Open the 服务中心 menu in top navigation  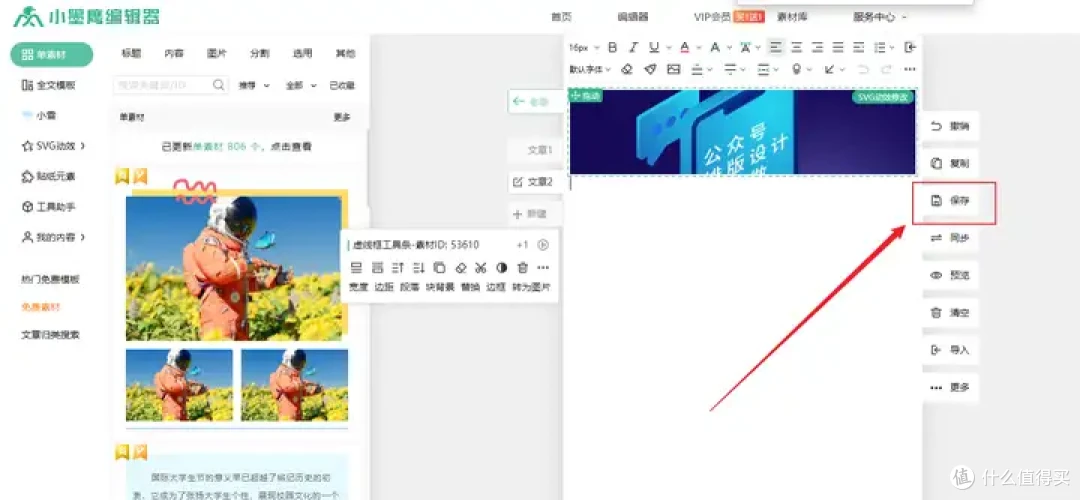click(x=880, y=17)
